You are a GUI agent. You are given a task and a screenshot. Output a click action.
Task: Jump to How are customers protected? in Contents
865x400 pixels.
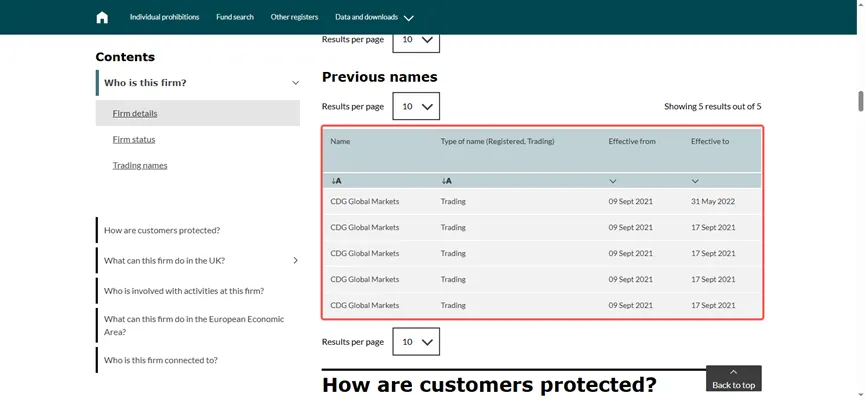tap(162, 231)
